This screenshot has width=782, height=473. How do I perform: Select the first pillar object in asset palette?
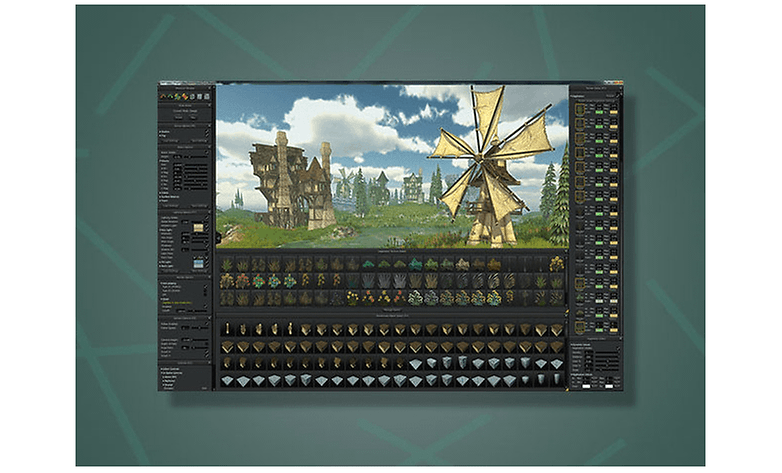click(227, 329)
